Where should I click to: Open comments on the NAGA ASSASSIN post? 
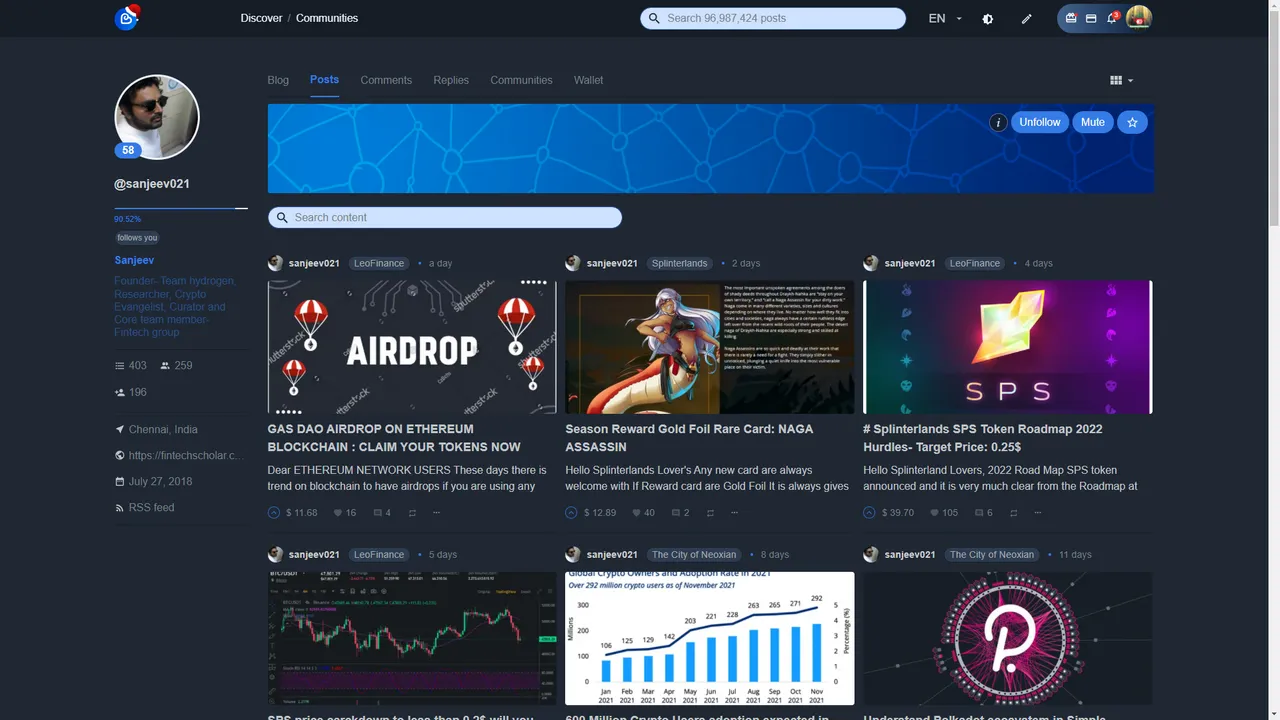pos(680,512)
